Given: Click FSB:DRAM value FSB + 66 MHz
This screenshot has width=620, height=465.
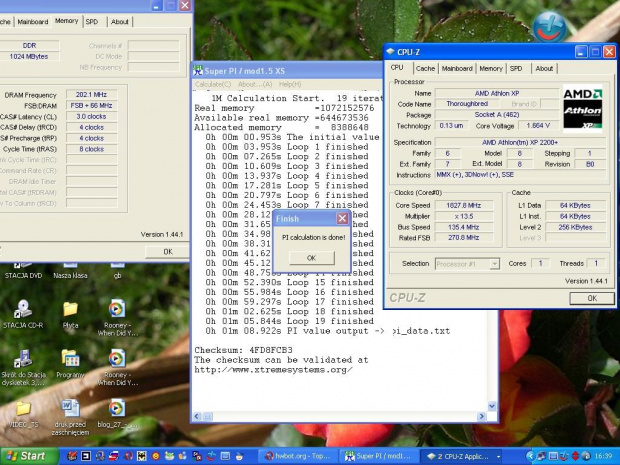Looking at the screenshot, I should (91, 106).
